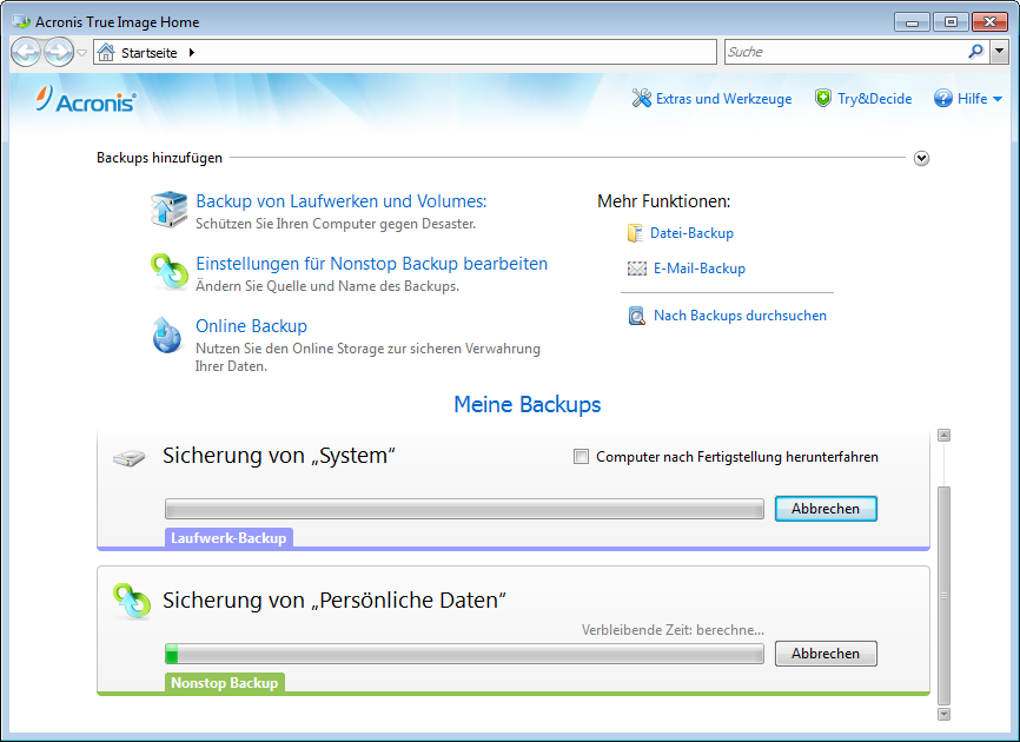
Task: Click the System backup drive icon
Action: [129, 458]
